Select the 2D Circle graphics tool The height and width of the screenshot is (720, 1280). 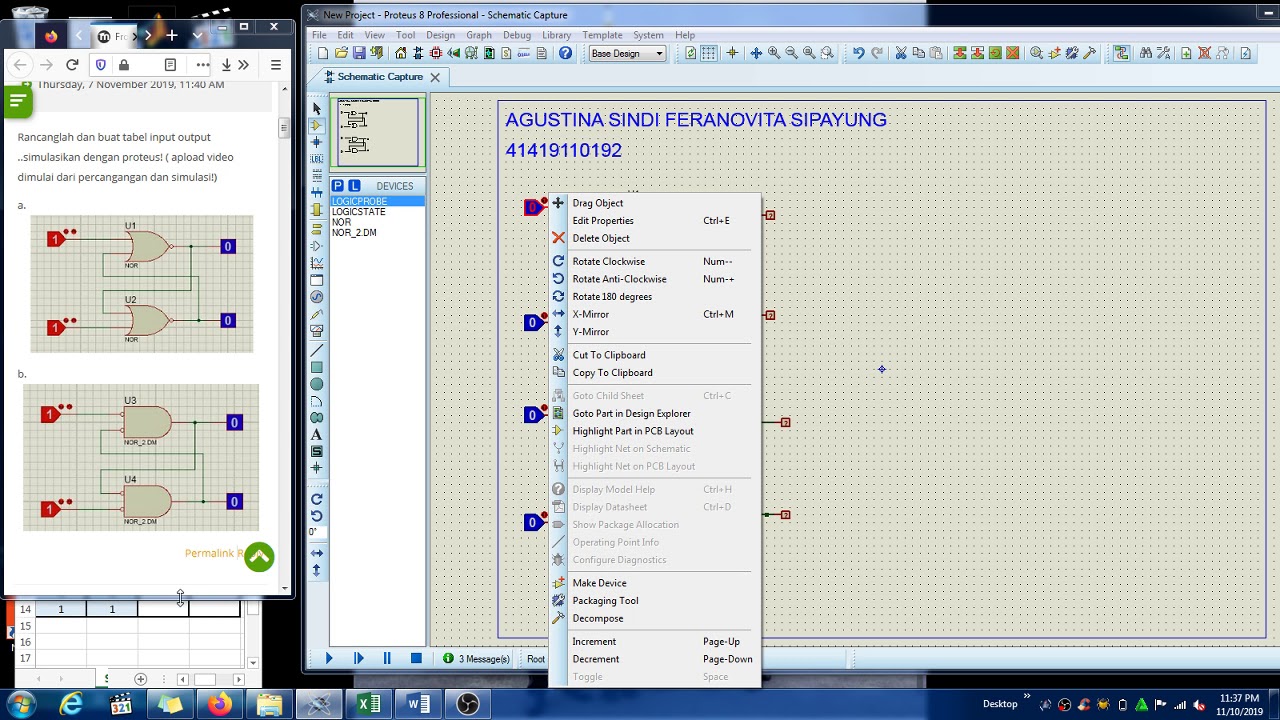317,384
